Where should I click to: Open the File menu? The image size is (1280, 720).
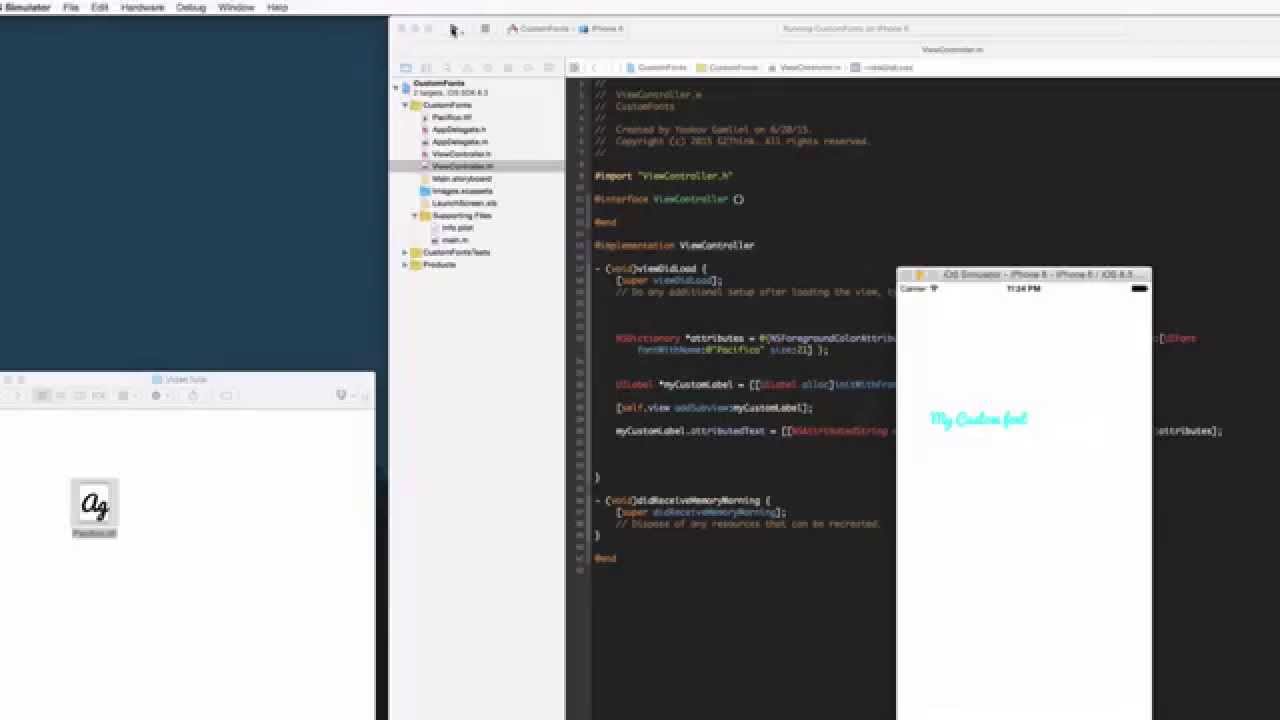click(71, 7)
